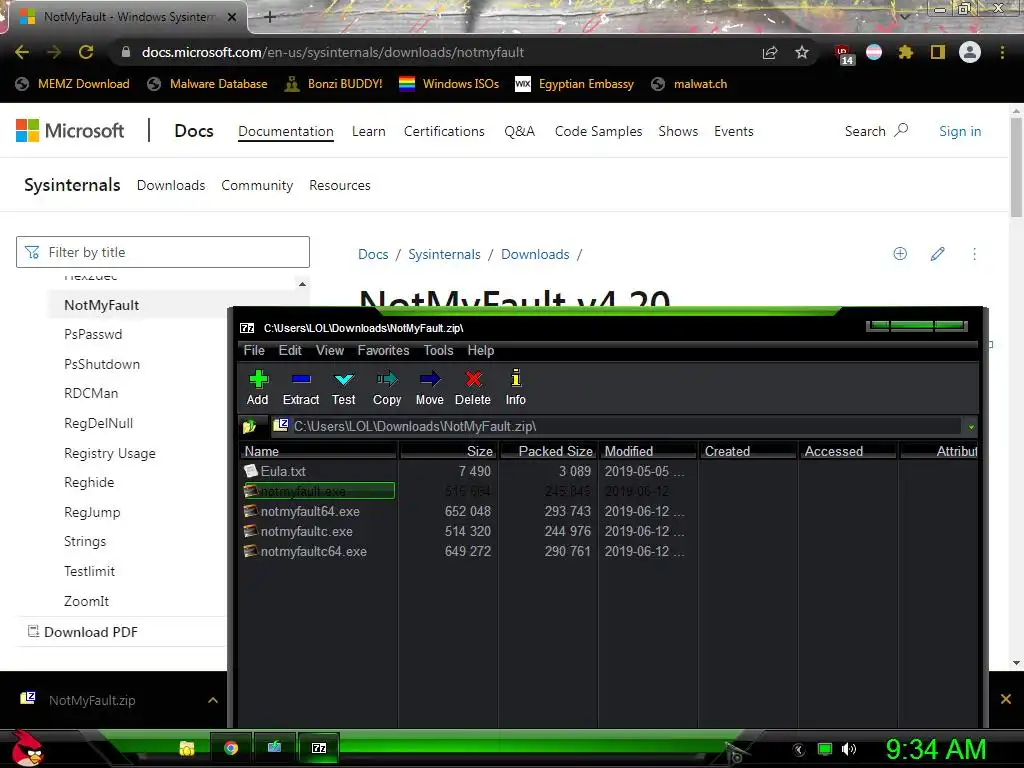Open the Favorites menu in 7-Zip

pyautogui.click(x=383, y=351)
